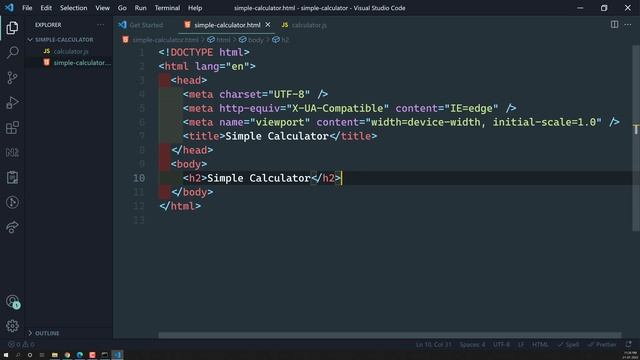Click the DOCTYPE html line
640x360 pixels.
pos(204,53)
